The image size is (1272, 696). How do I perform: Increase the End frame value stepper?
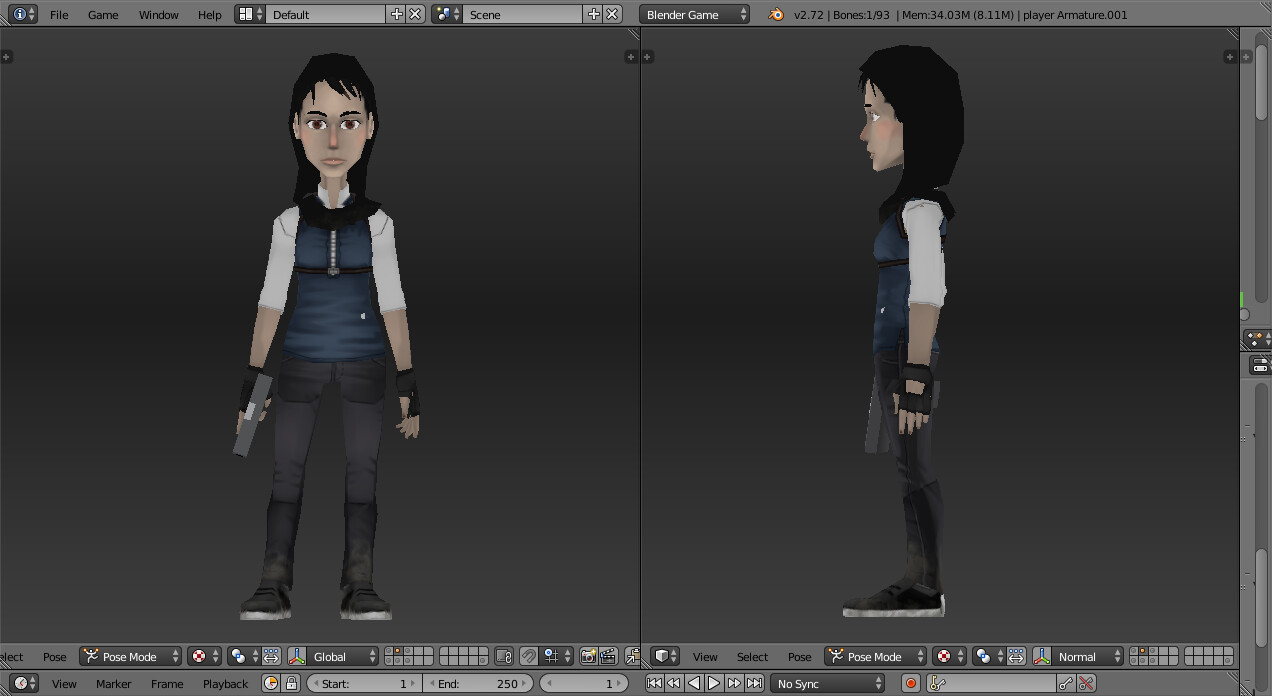[x=524, y=684]
